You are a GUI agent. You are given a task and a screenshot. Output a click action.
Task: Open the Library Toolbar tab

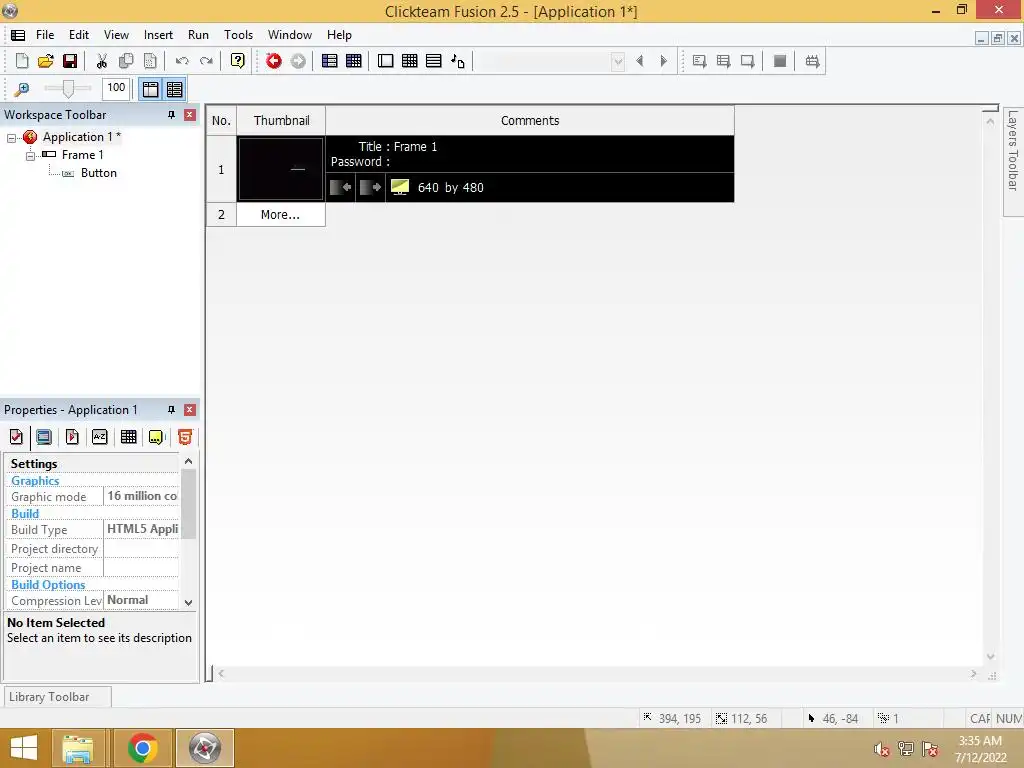57,697
